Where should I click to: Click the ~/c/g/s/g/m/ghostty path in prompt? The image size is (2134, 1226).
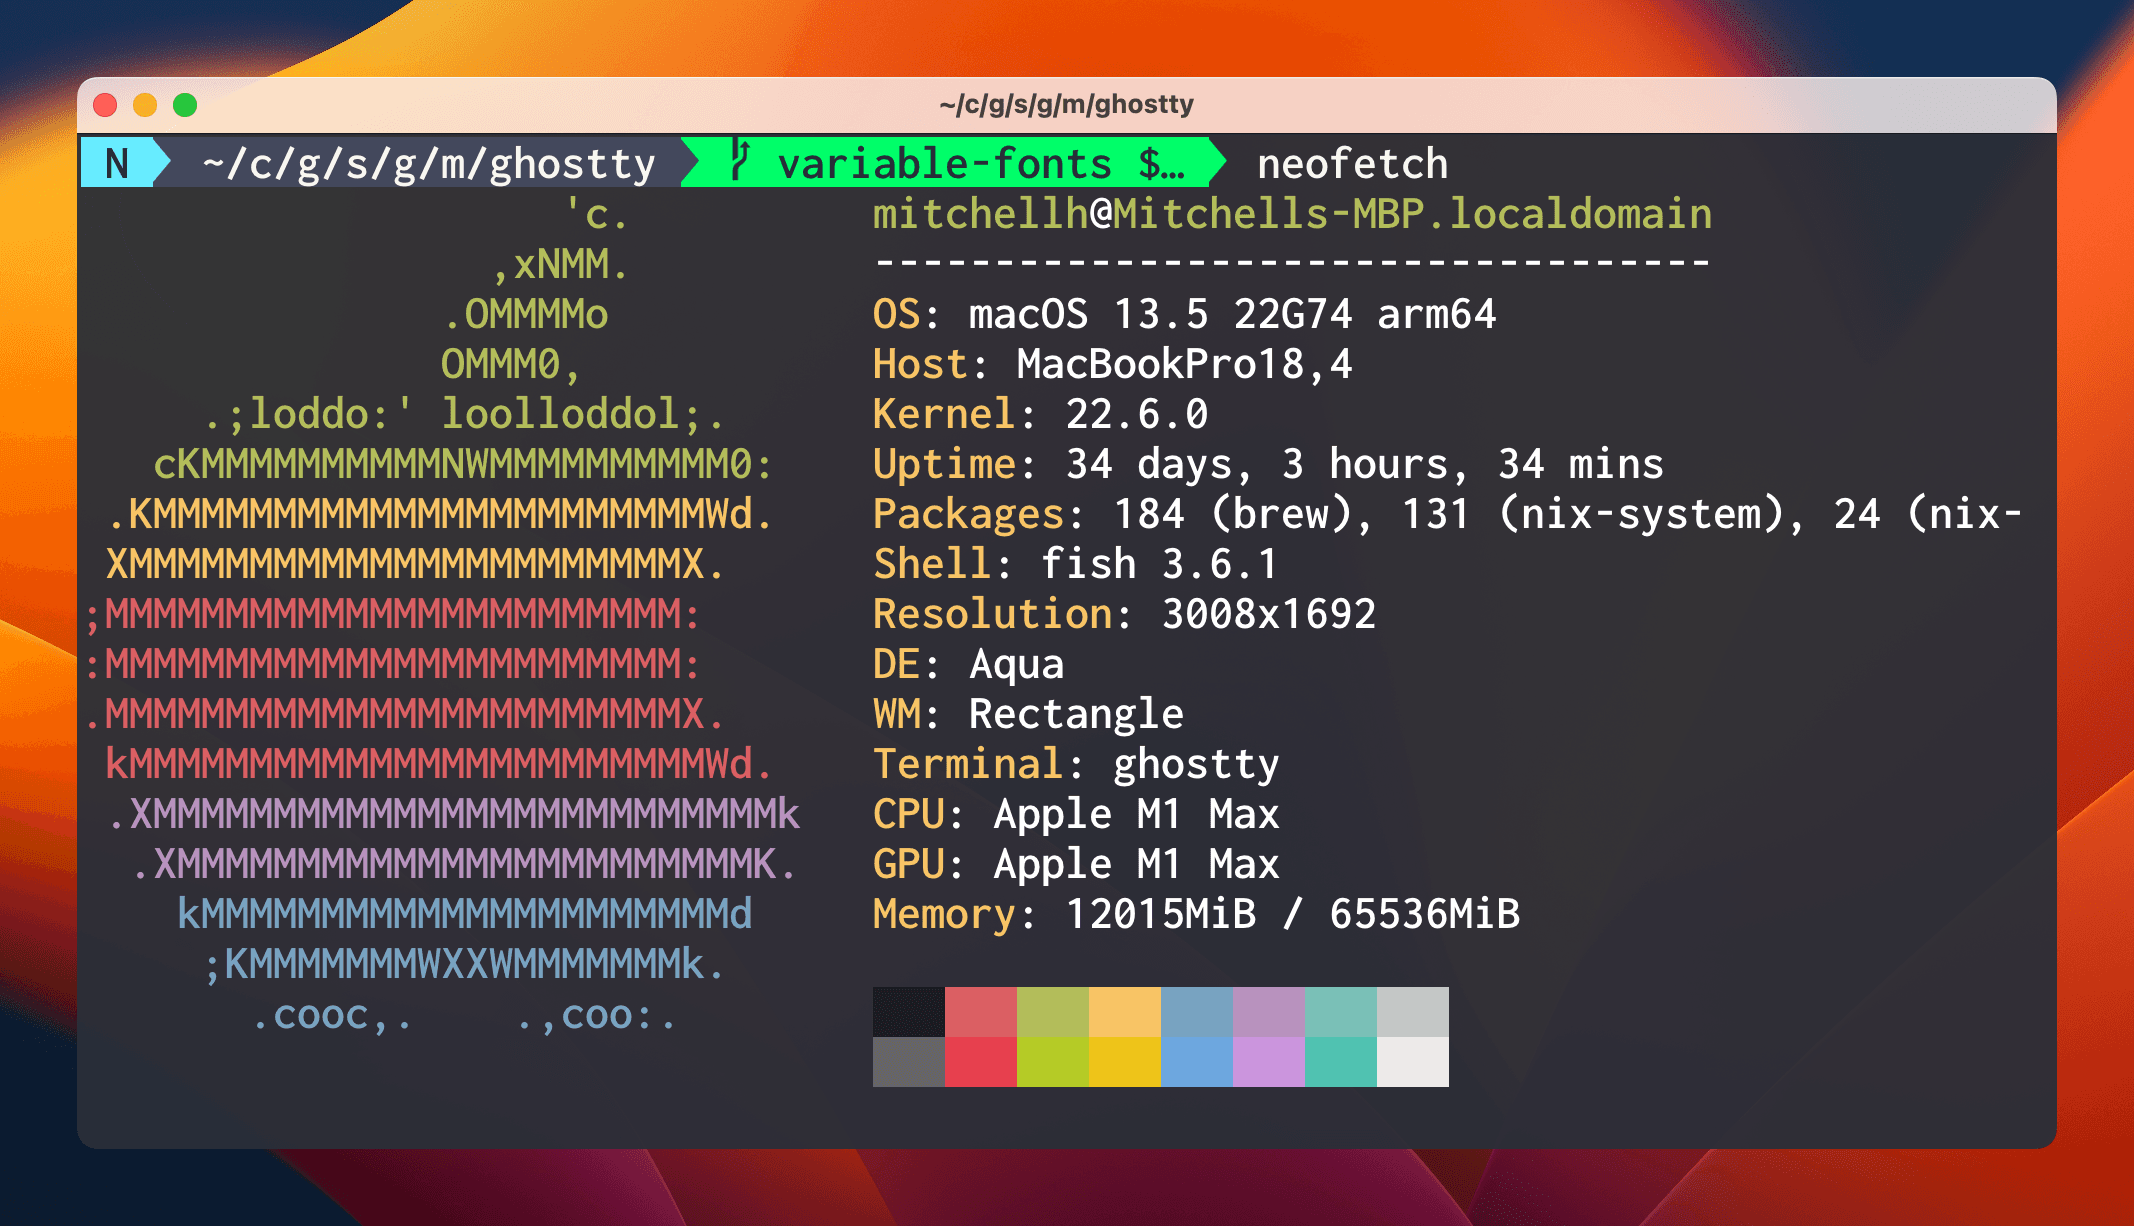[429, 163]
